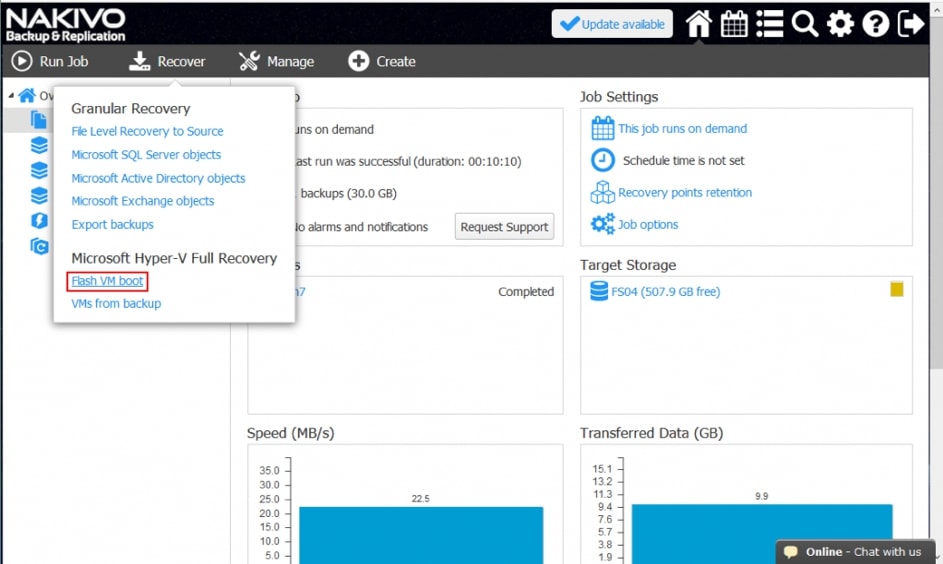Open the FS04 target storage link
The image size is (943, 564).
[665, 292]
